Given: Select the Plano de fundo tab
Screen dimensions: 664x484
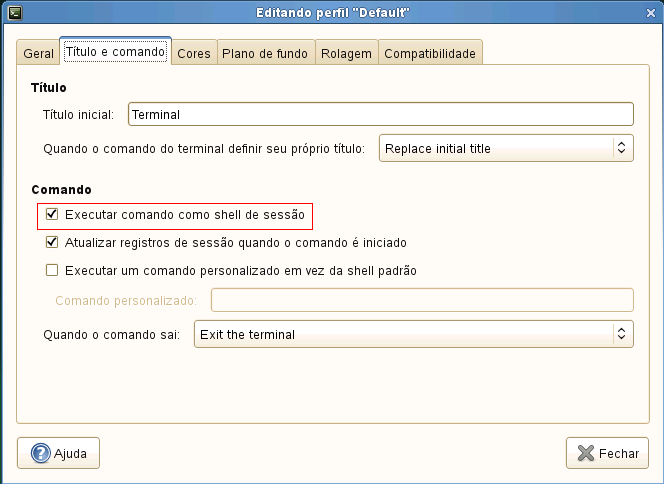Looking at the screenshot, I should pyautogui.click(x=266, y=53).
